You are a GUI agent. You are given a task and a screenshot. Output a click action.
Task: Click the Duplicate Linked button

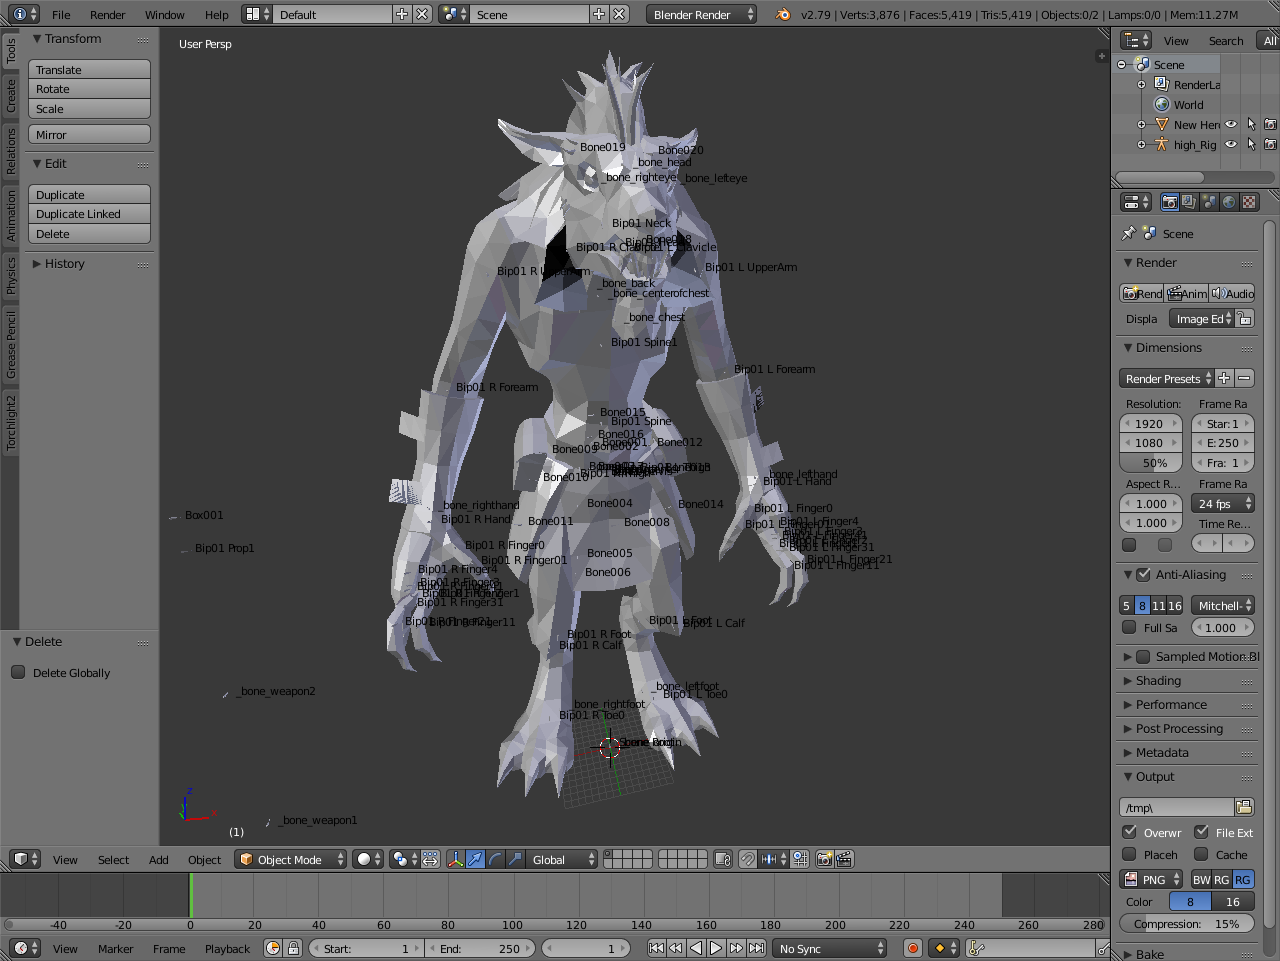89,214
